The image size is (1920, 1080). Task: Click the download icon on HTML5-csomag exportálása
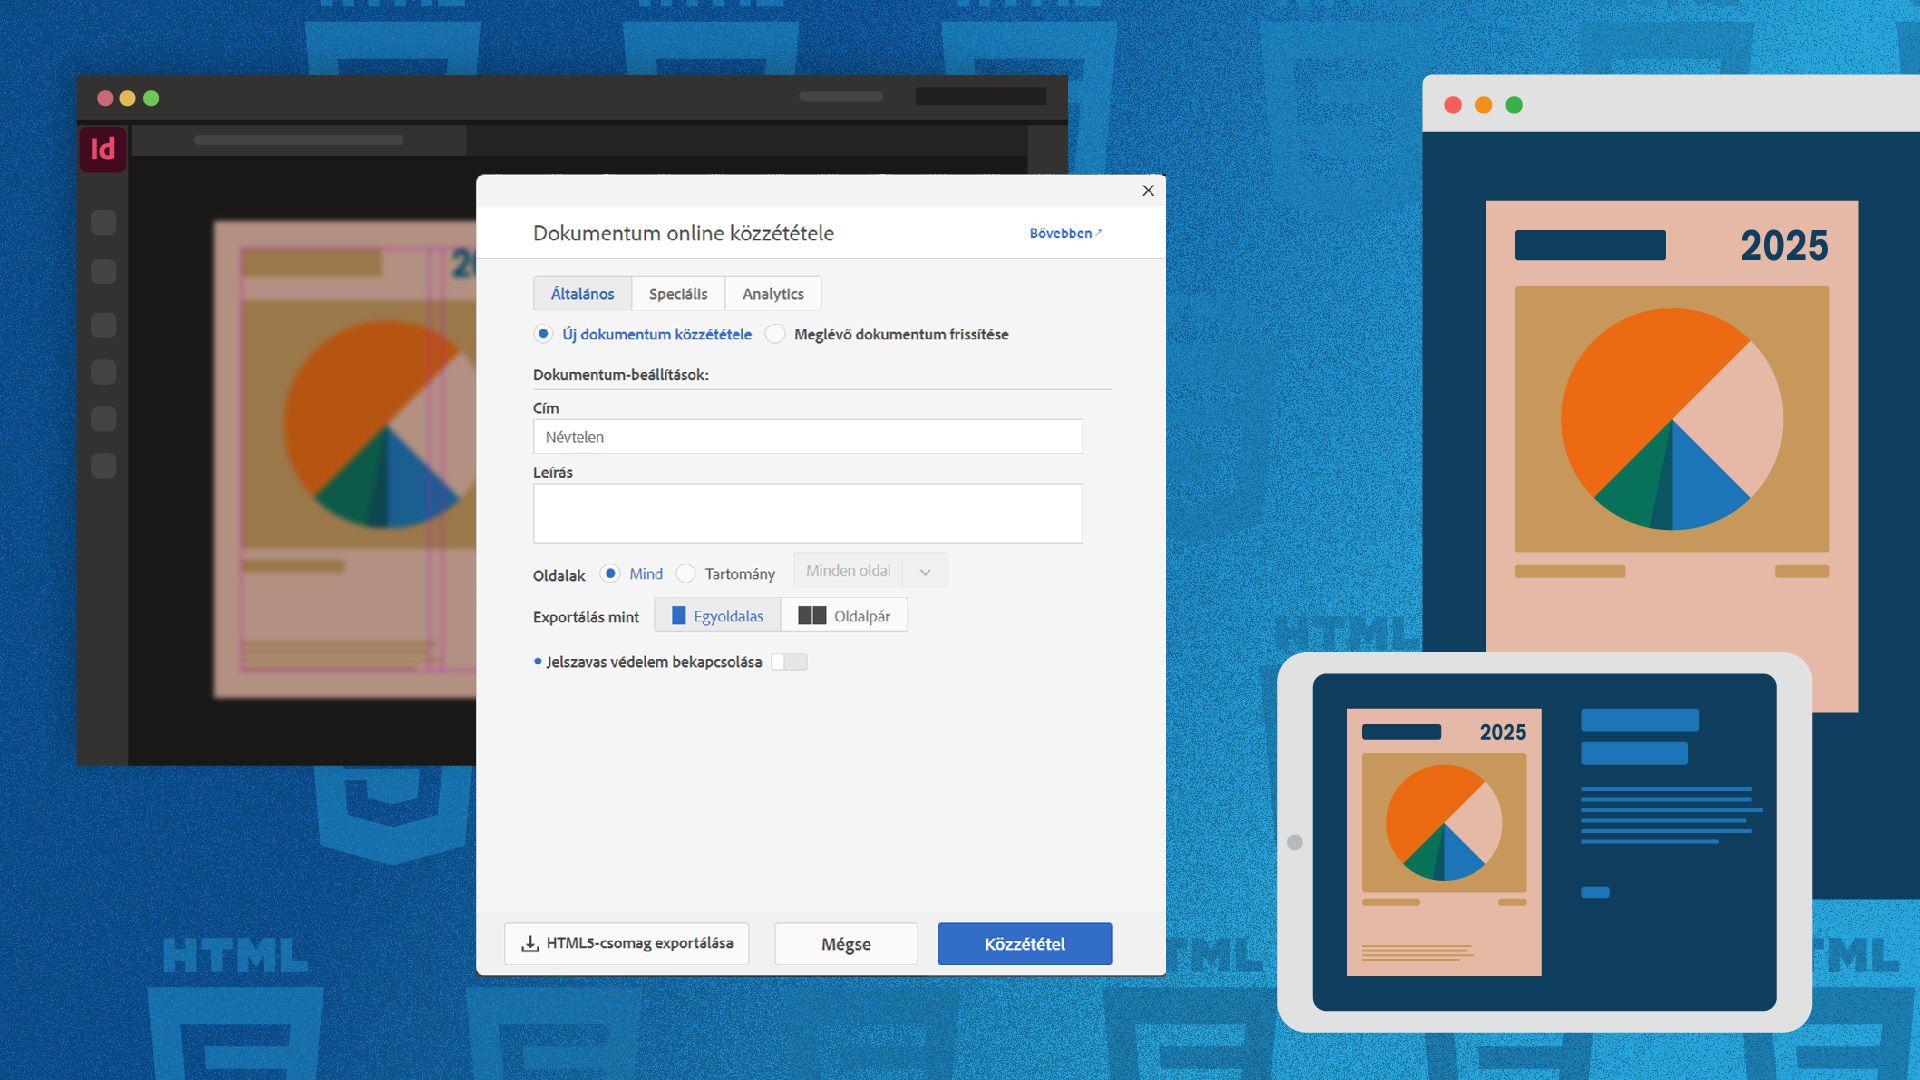(x=530, y=944)
